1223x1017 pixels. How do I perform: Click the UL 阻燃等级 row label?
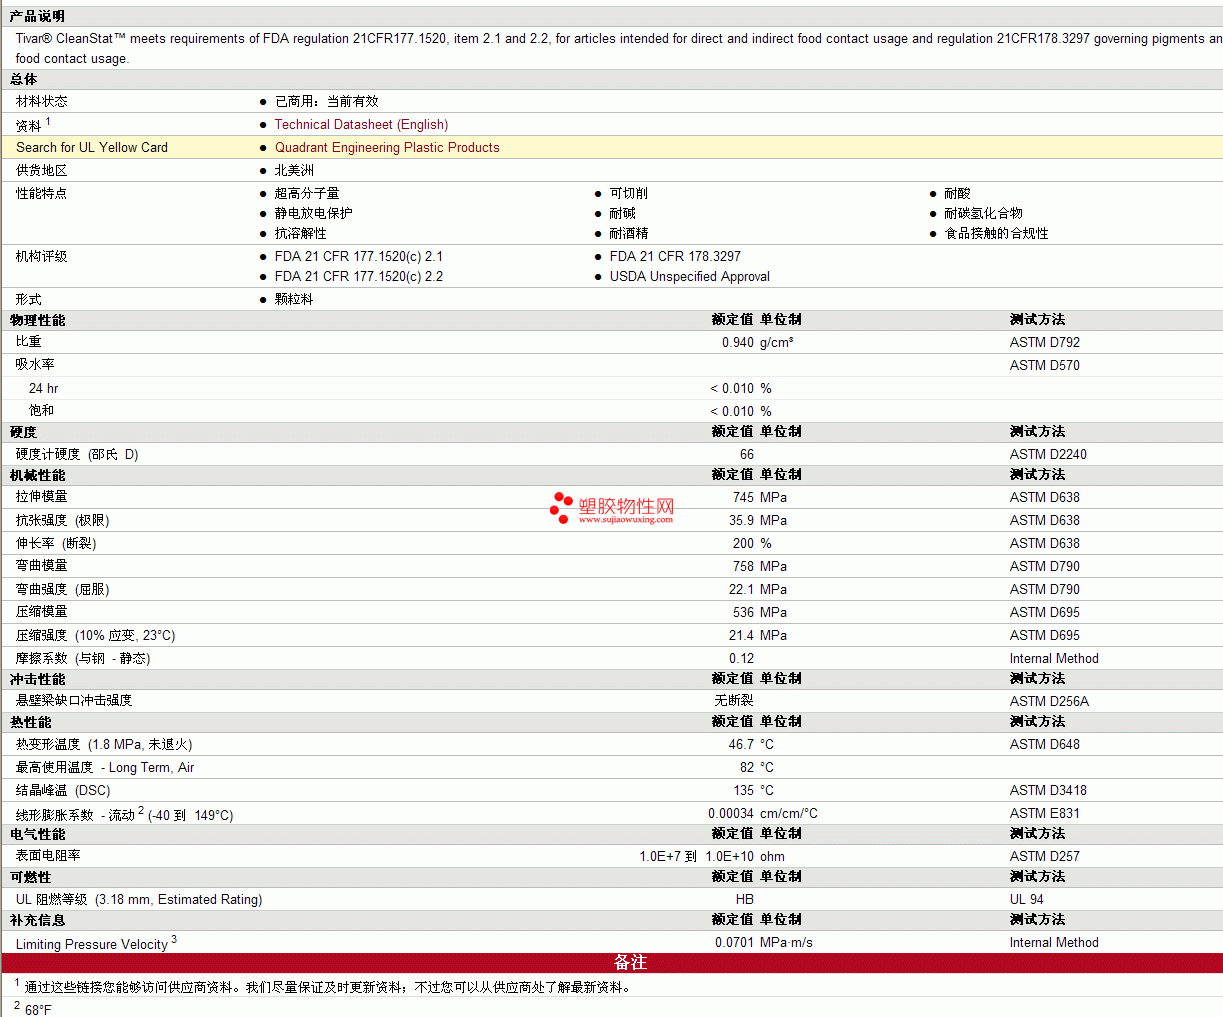coord(139,899)
